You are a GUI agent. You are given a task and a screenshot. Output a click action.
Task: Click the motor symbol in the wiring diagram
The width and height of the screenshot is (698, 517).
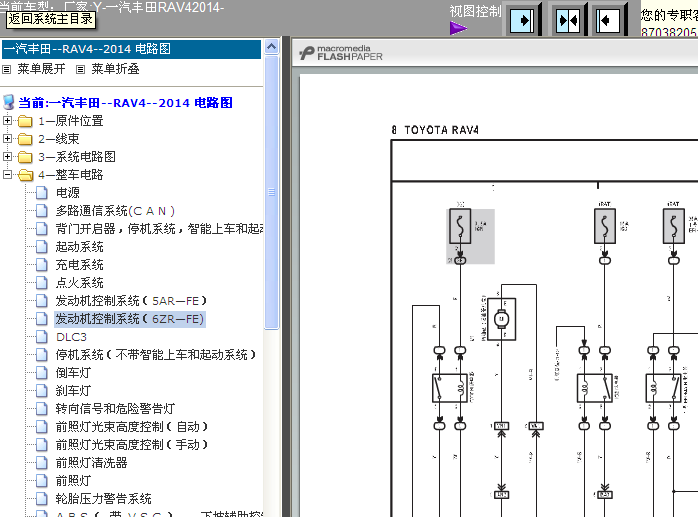502,319
